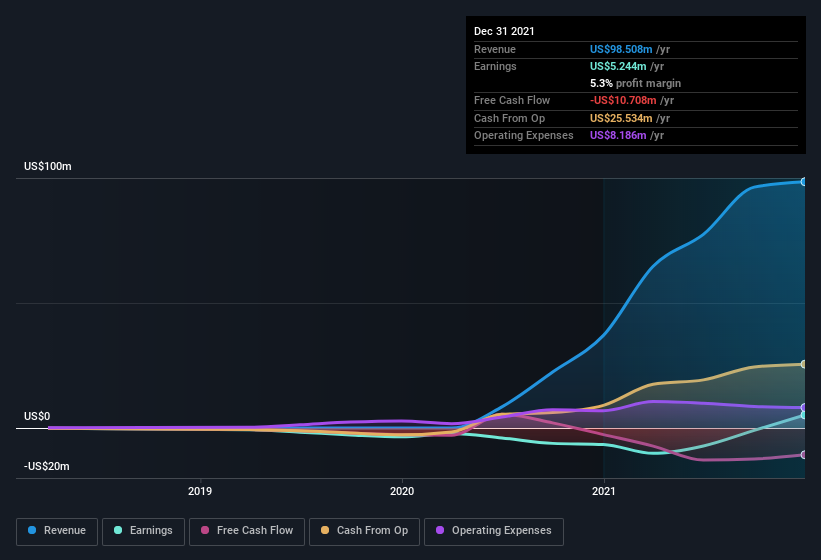Click the 2020 x-axis label

coord(402,491)
